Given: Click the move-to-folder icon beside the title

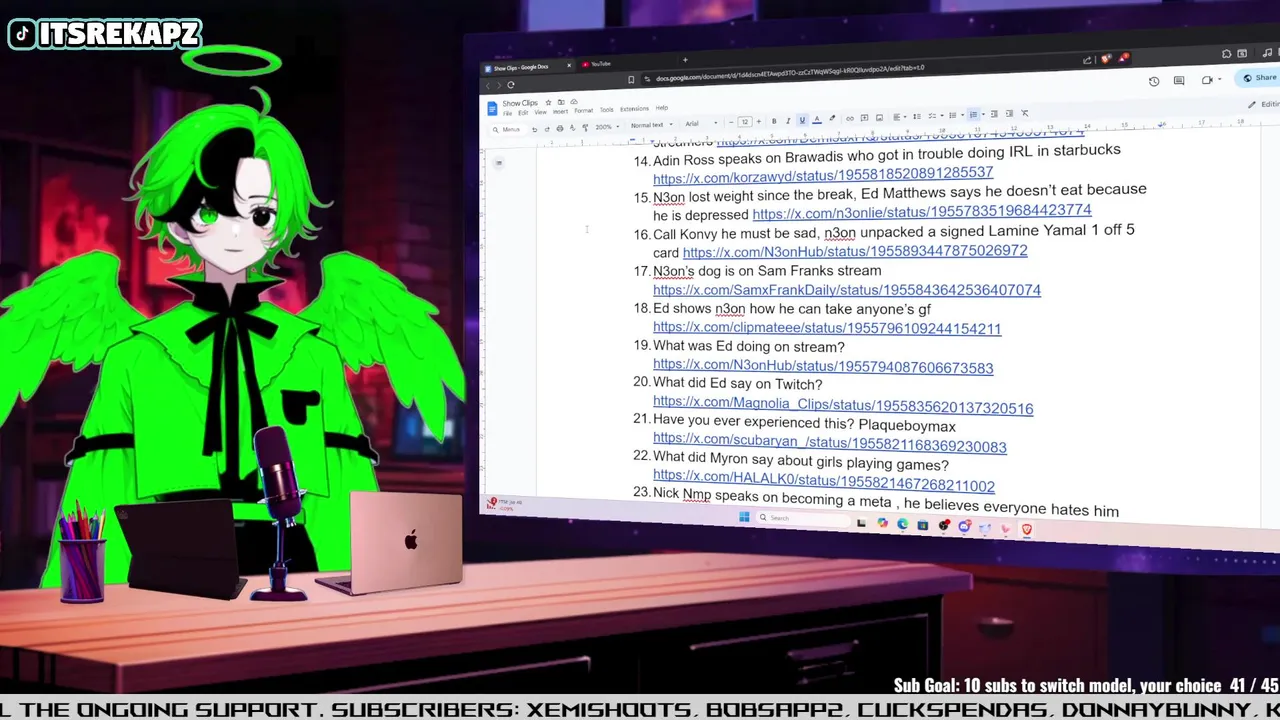Looking at the screenshot, I should [x=561, y=102].
